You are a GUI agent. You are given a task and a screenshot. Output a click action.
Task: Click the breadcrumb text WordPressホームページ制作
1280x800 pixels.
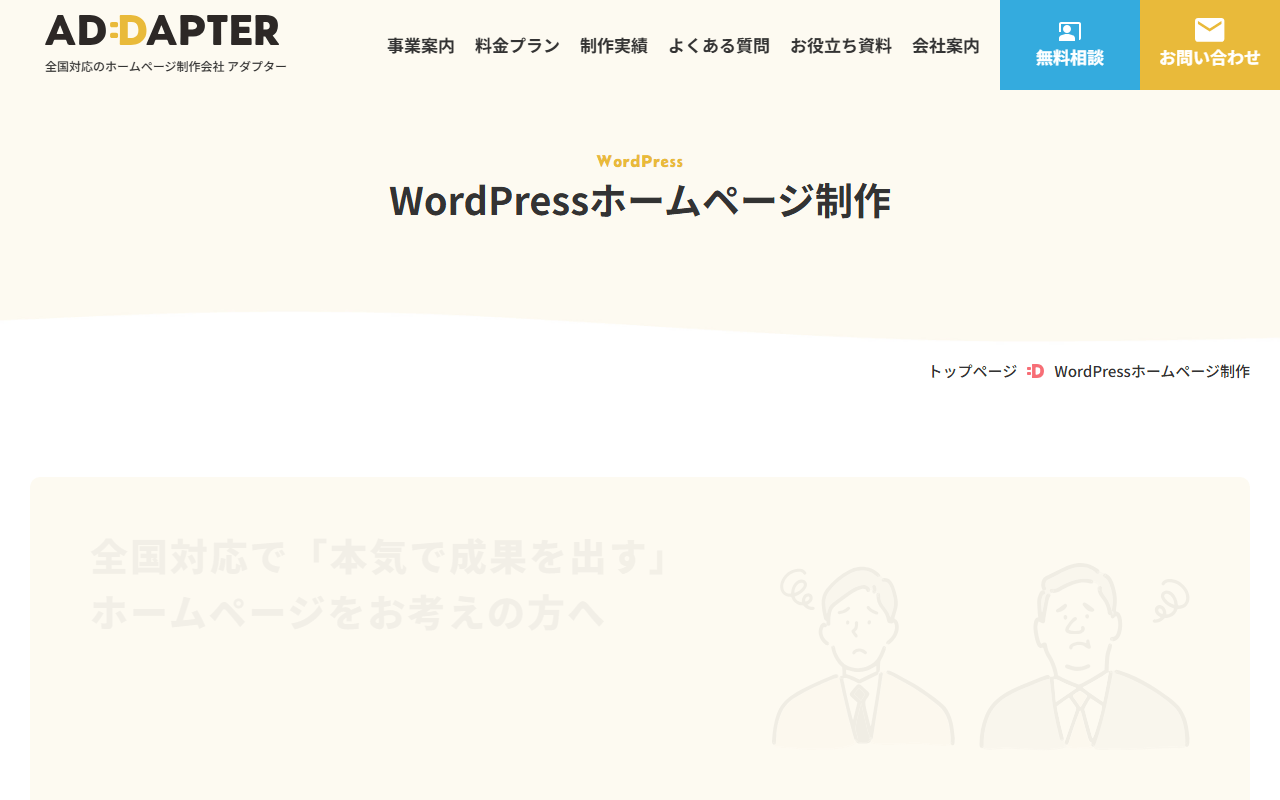point(1152,371)
